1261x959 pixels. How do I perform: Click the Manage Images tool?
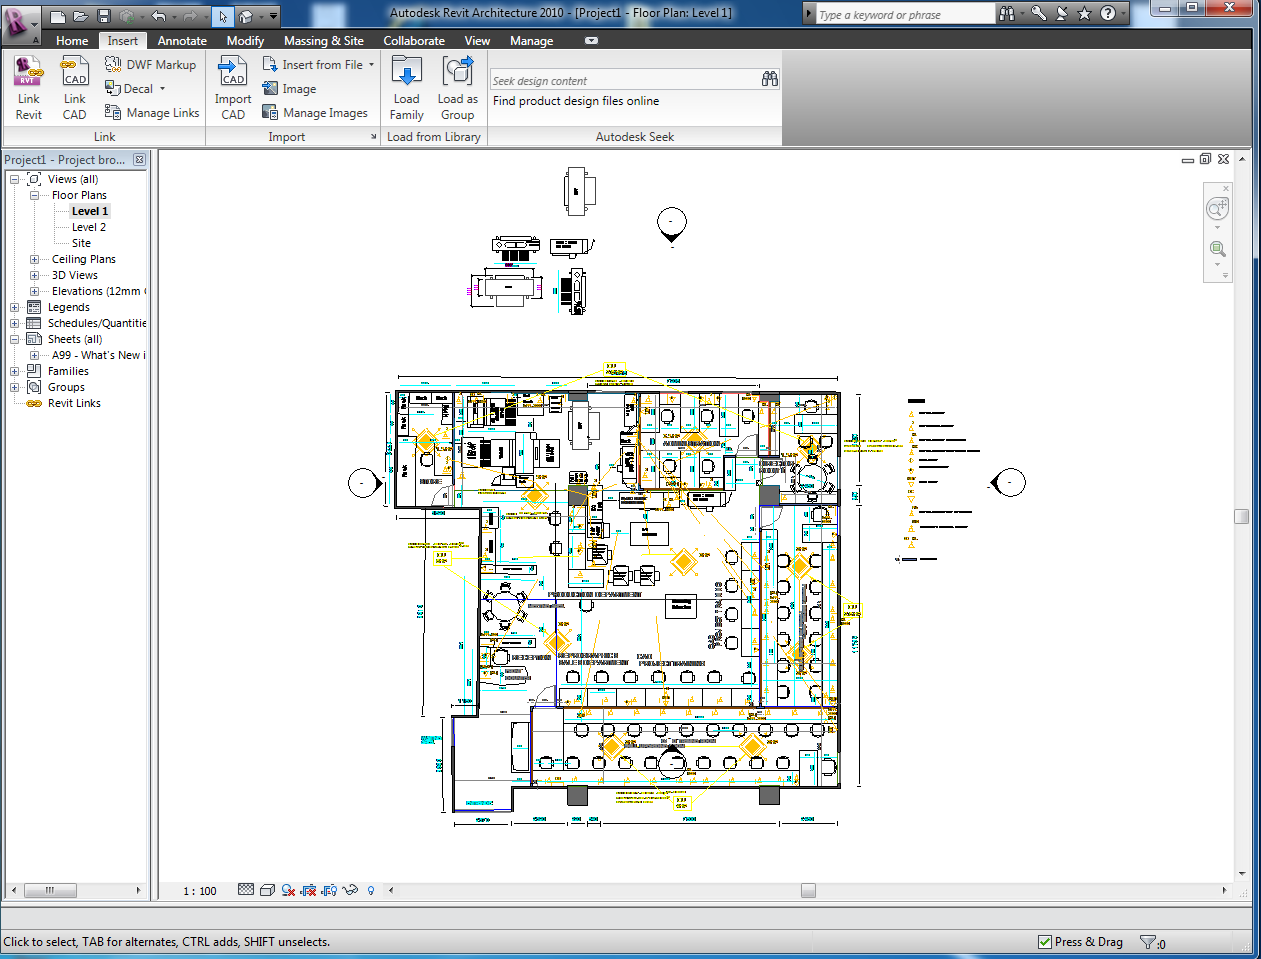click(x=315, y=113)
